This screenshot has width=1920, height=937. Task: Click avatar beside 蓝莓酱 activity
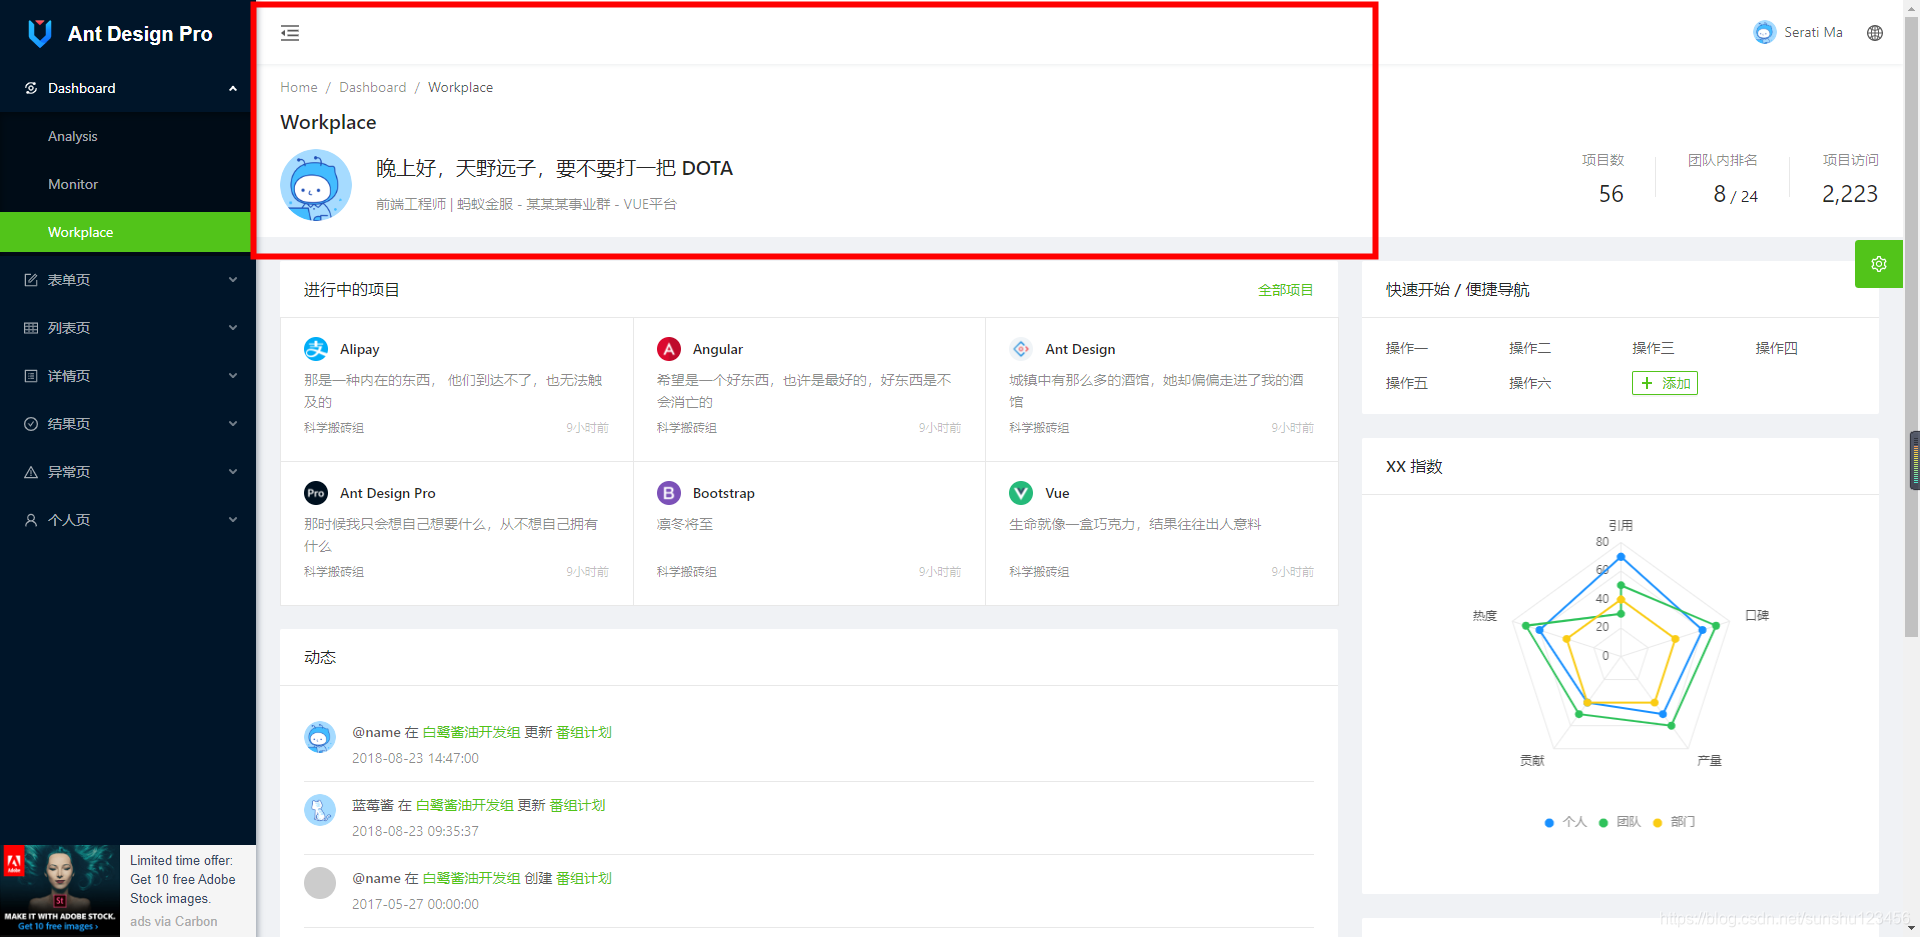pyautogui.click(x=320, y=810)
